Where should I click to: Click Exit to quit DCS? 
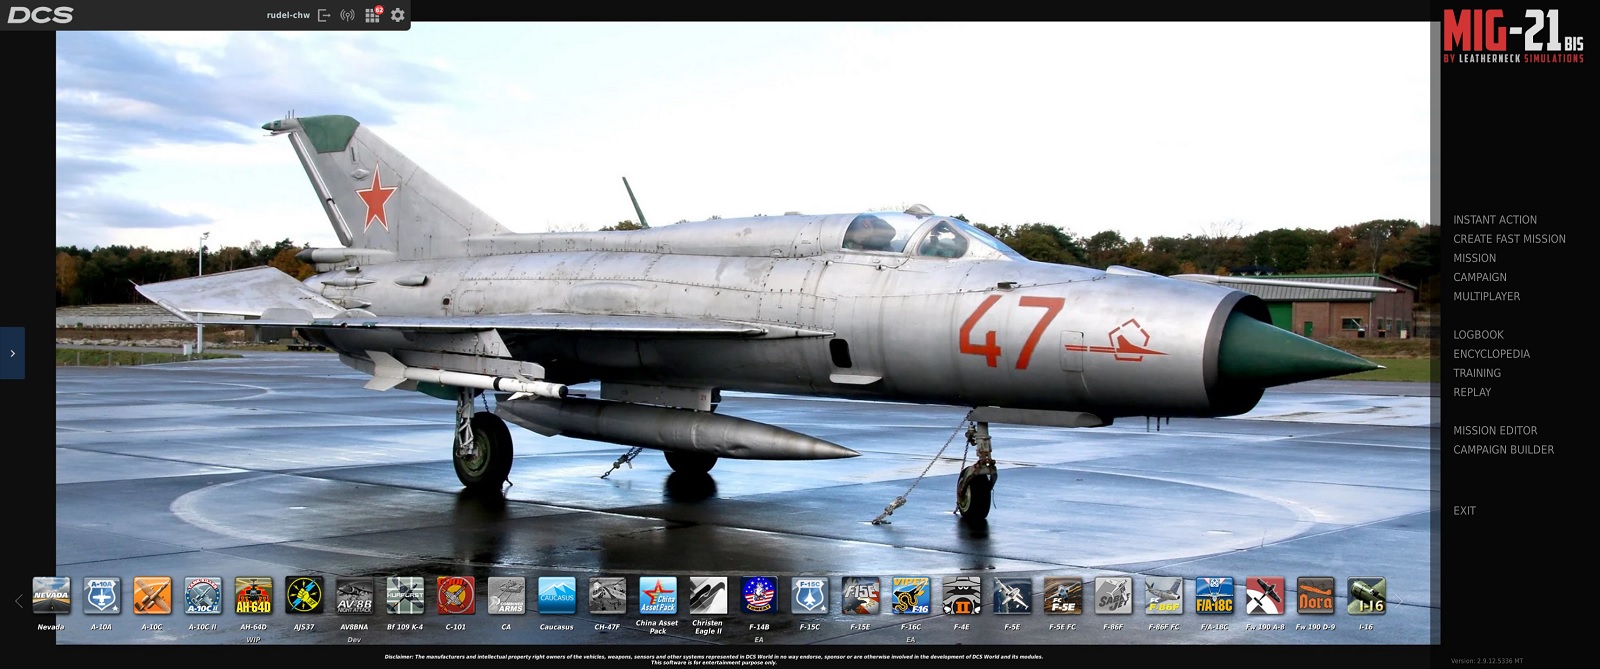(x=1464, y=511)
